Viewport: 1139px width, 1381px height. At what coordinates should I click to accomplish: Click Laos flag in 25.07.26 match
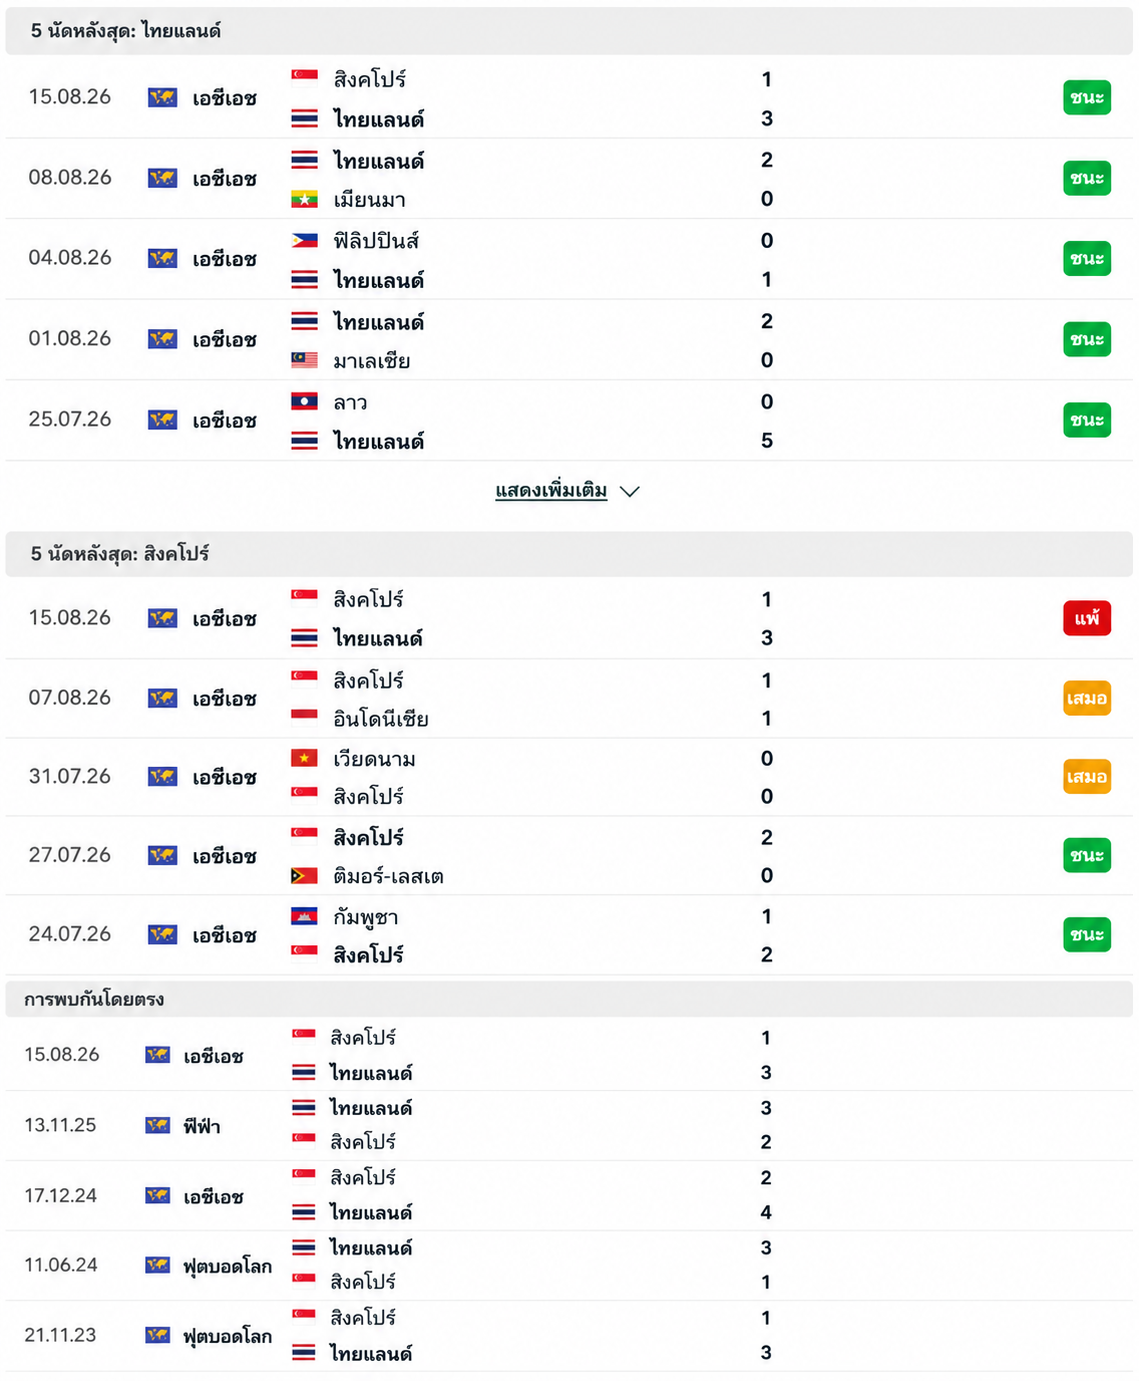pyautogui.click(x=304, y=402)
